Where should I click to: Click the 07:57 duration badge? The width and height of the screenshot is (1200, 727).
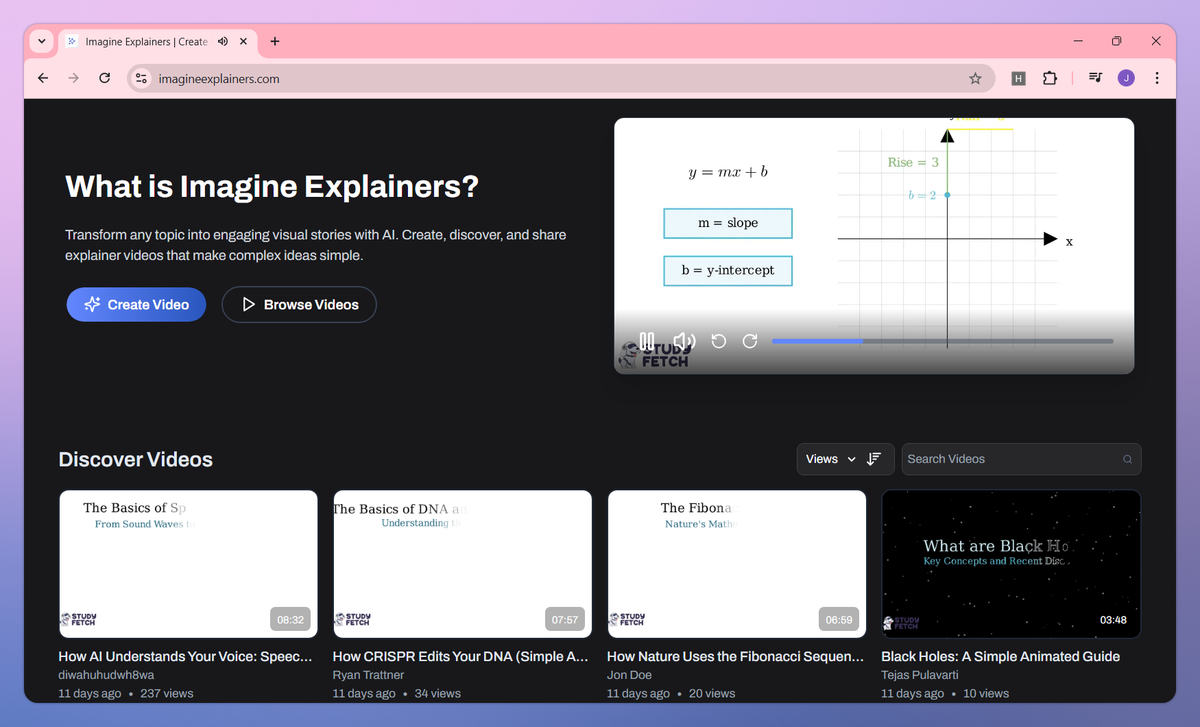(x=565, y=620)
